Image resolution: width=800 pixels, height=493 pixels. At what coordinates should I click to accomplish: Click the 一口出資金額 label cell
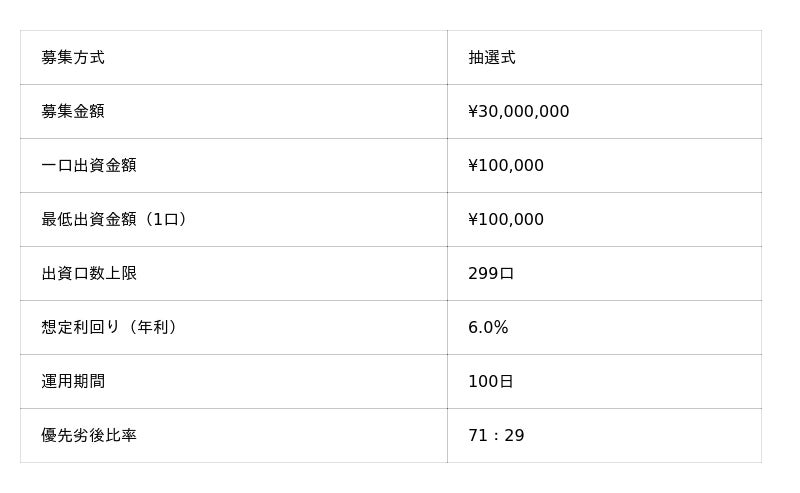coord(89,166)
